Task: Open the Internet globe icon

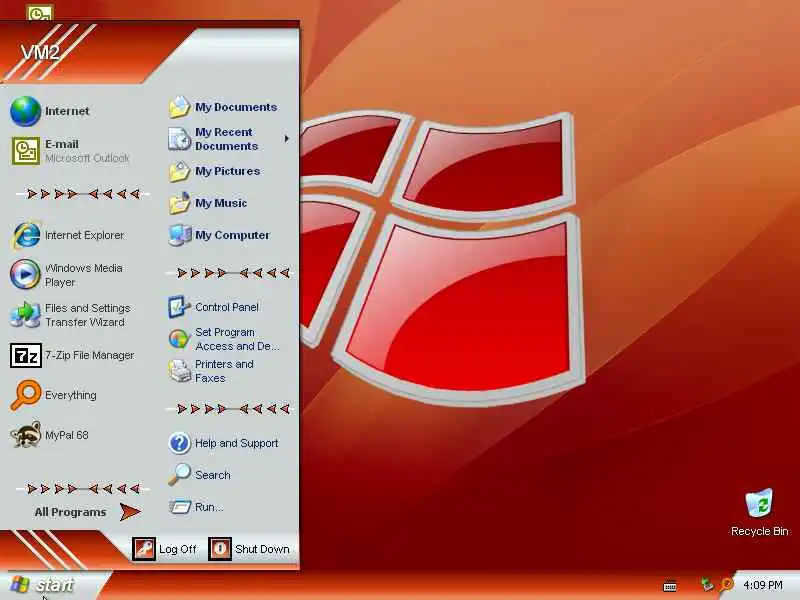Action: [26, 111]
